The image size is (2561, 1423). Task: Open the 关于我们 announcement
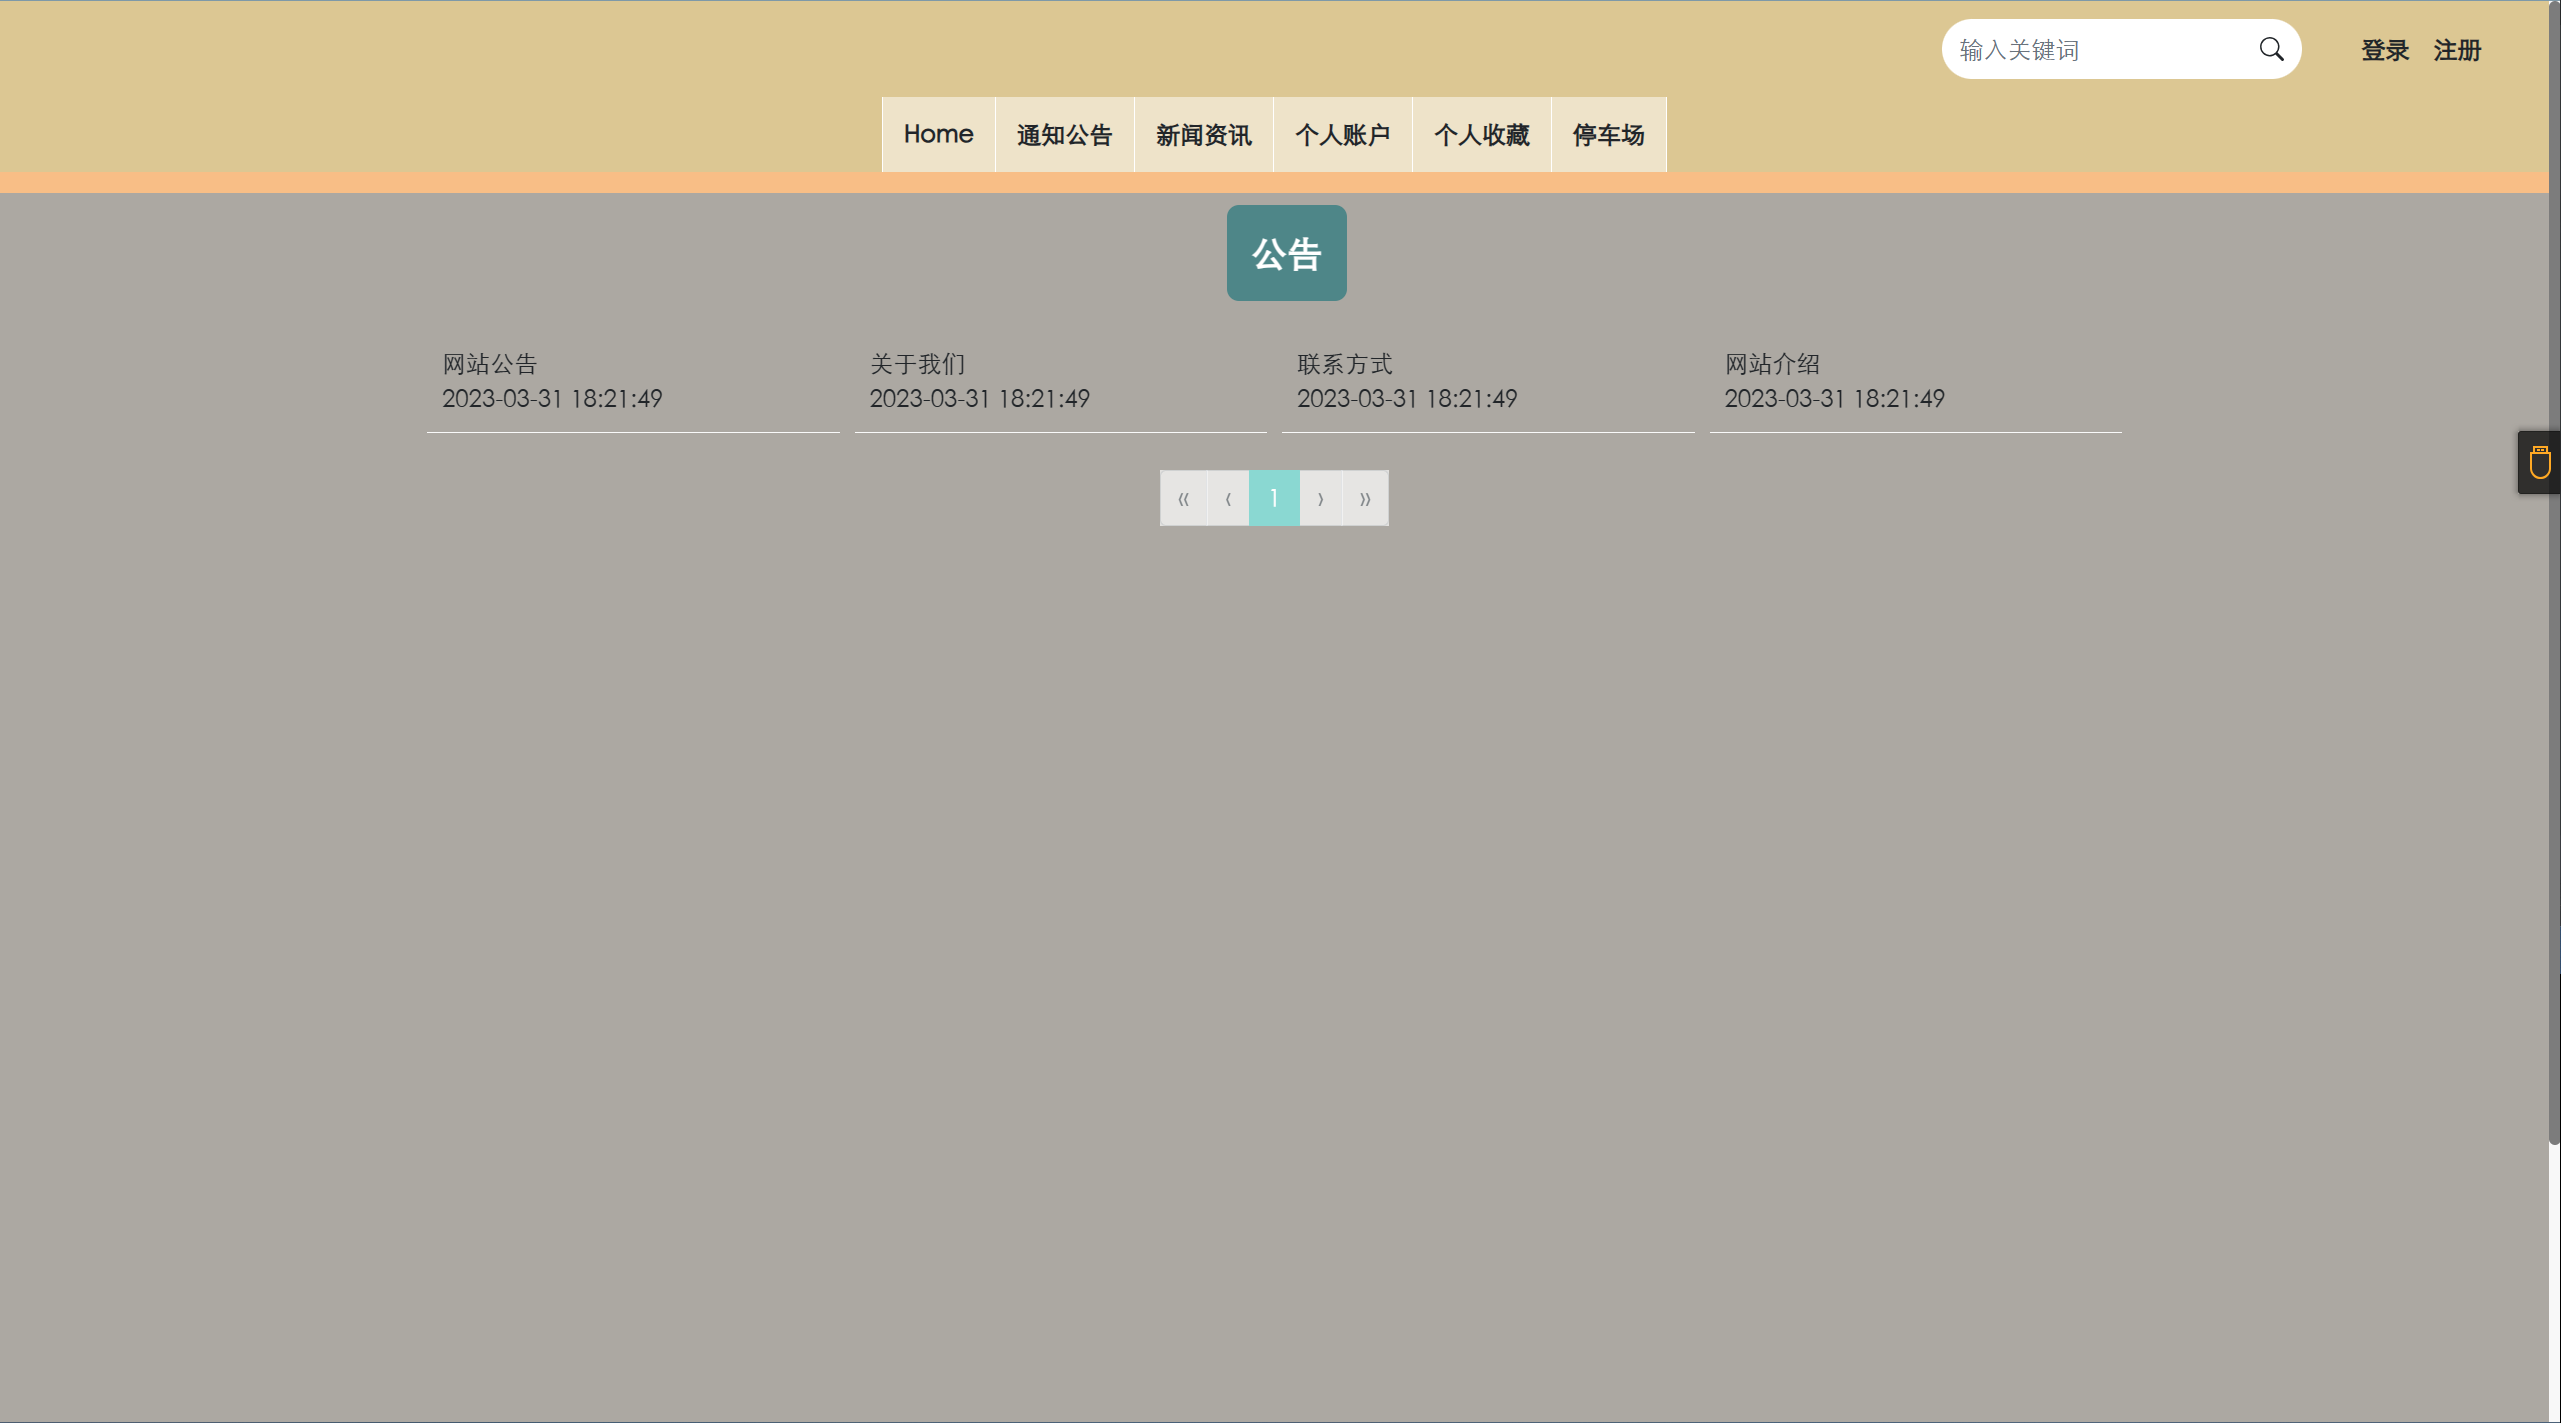coord(917,364)
